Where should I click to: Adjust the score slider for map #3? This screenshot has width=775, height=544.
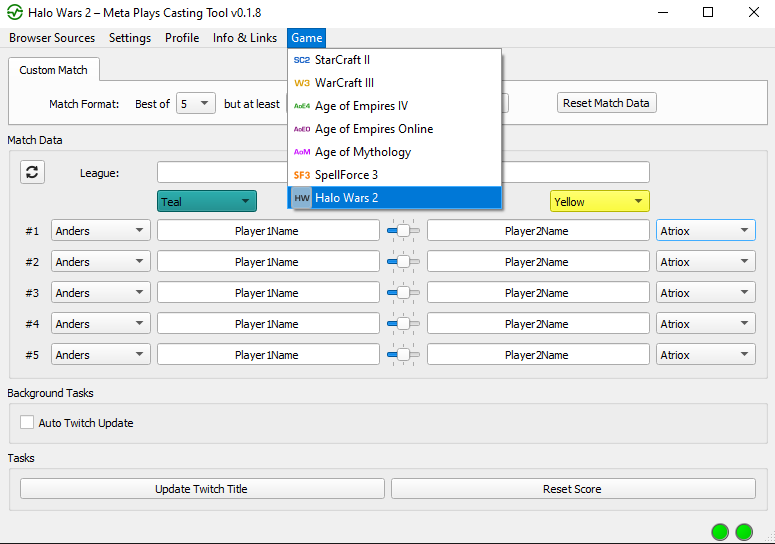point(404,293)
